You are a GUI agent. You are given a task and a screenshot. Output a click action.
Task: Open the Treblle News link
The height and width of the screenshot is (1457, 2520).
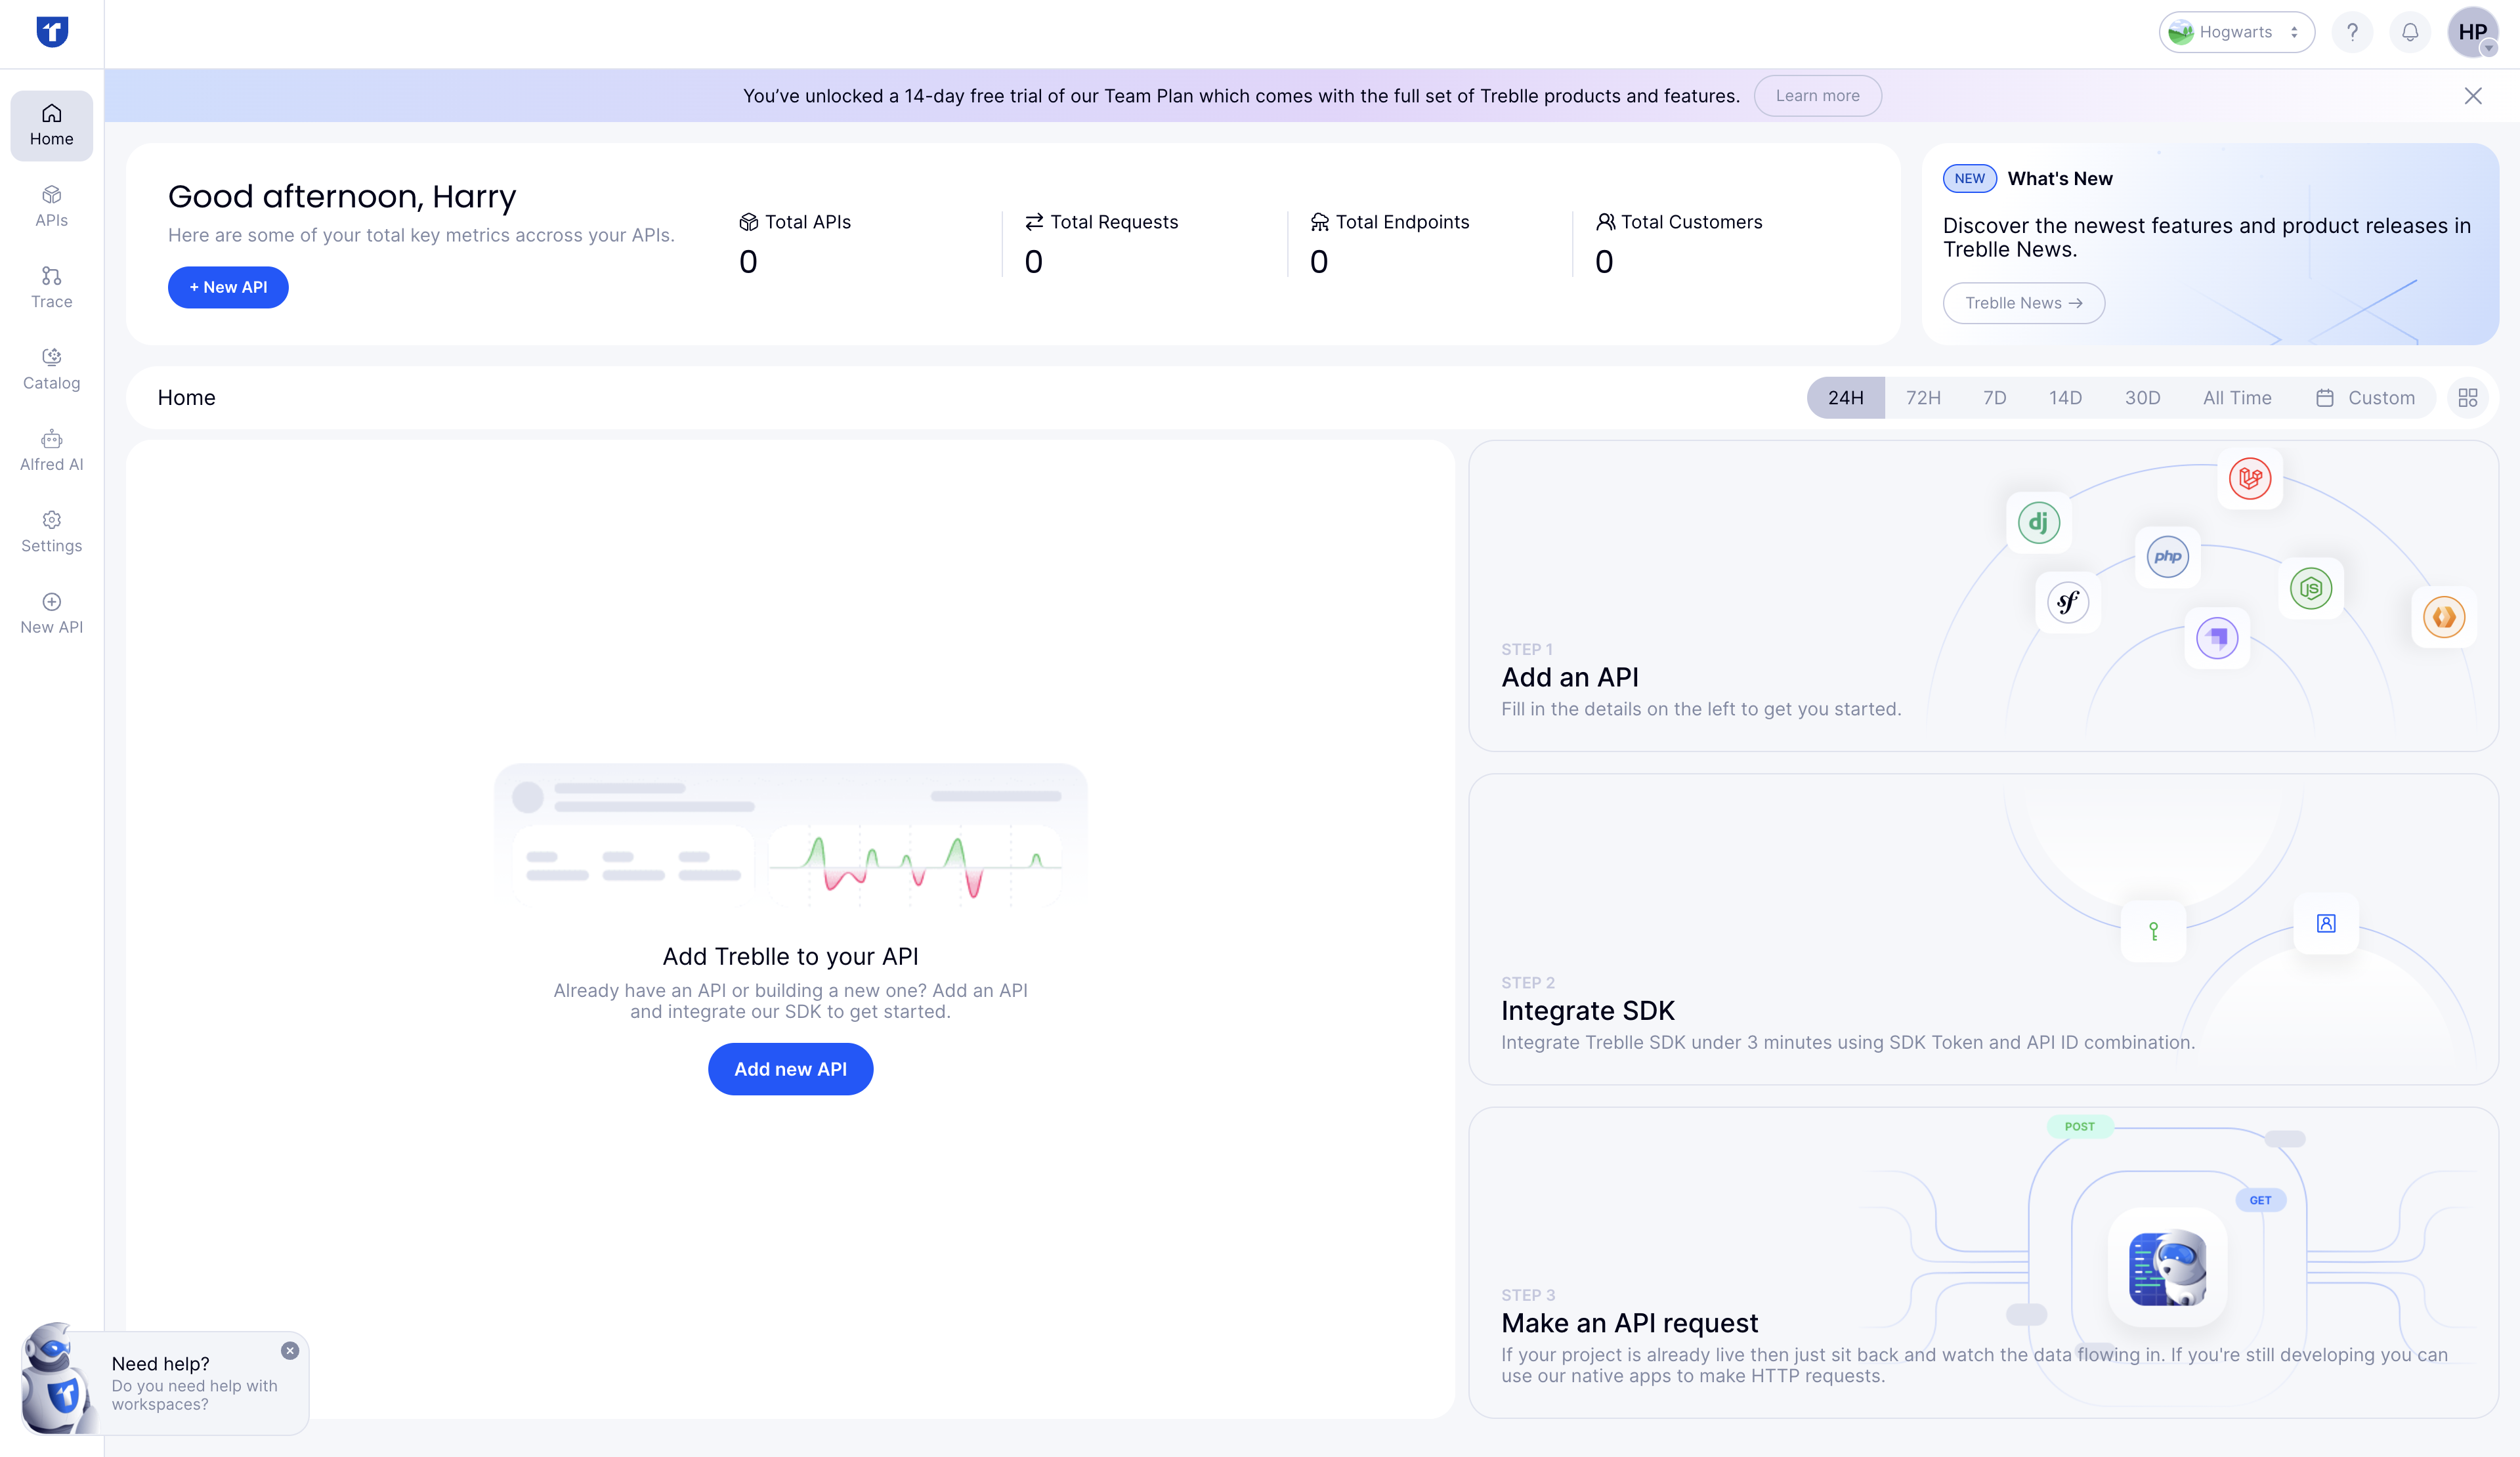pos(2023,303)
